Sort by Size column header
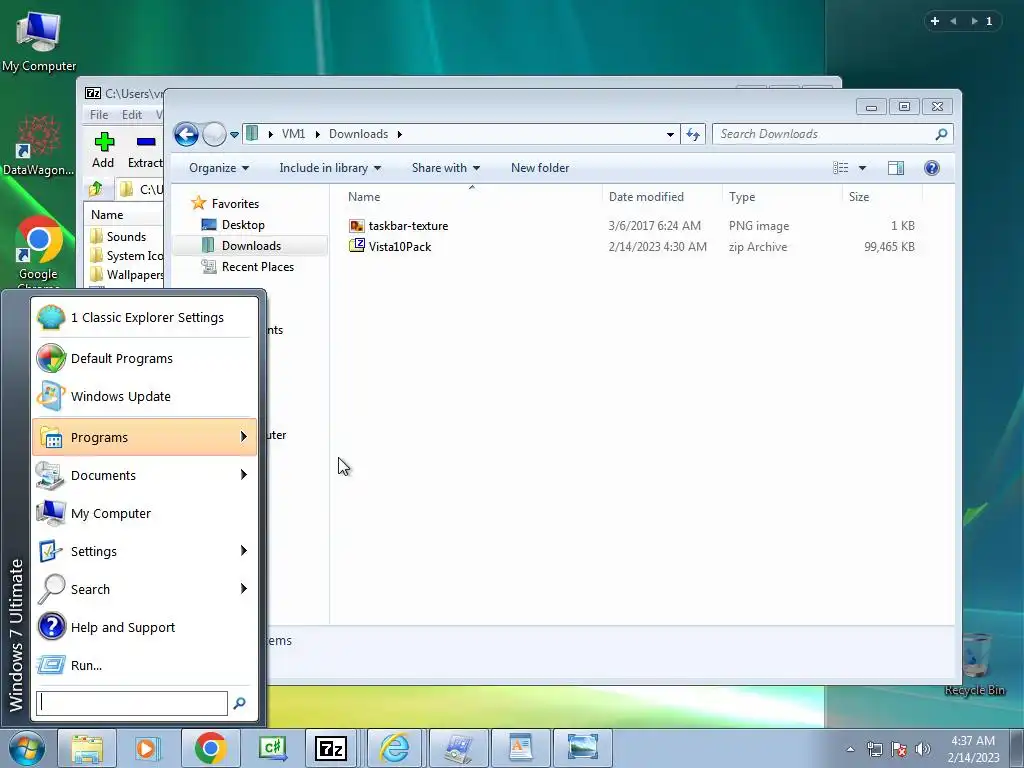The height and width of the screenshot is (768, 1024). [x=882, y=197]
